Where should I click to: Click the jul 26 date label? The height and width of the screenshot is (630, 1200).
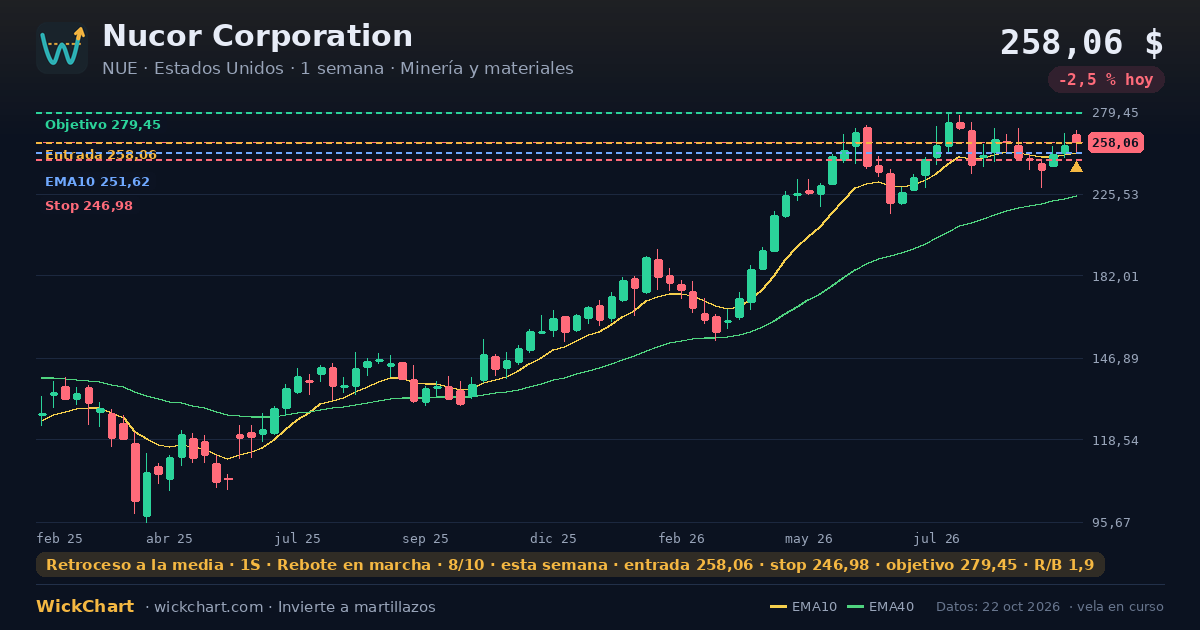coord(937,539)
